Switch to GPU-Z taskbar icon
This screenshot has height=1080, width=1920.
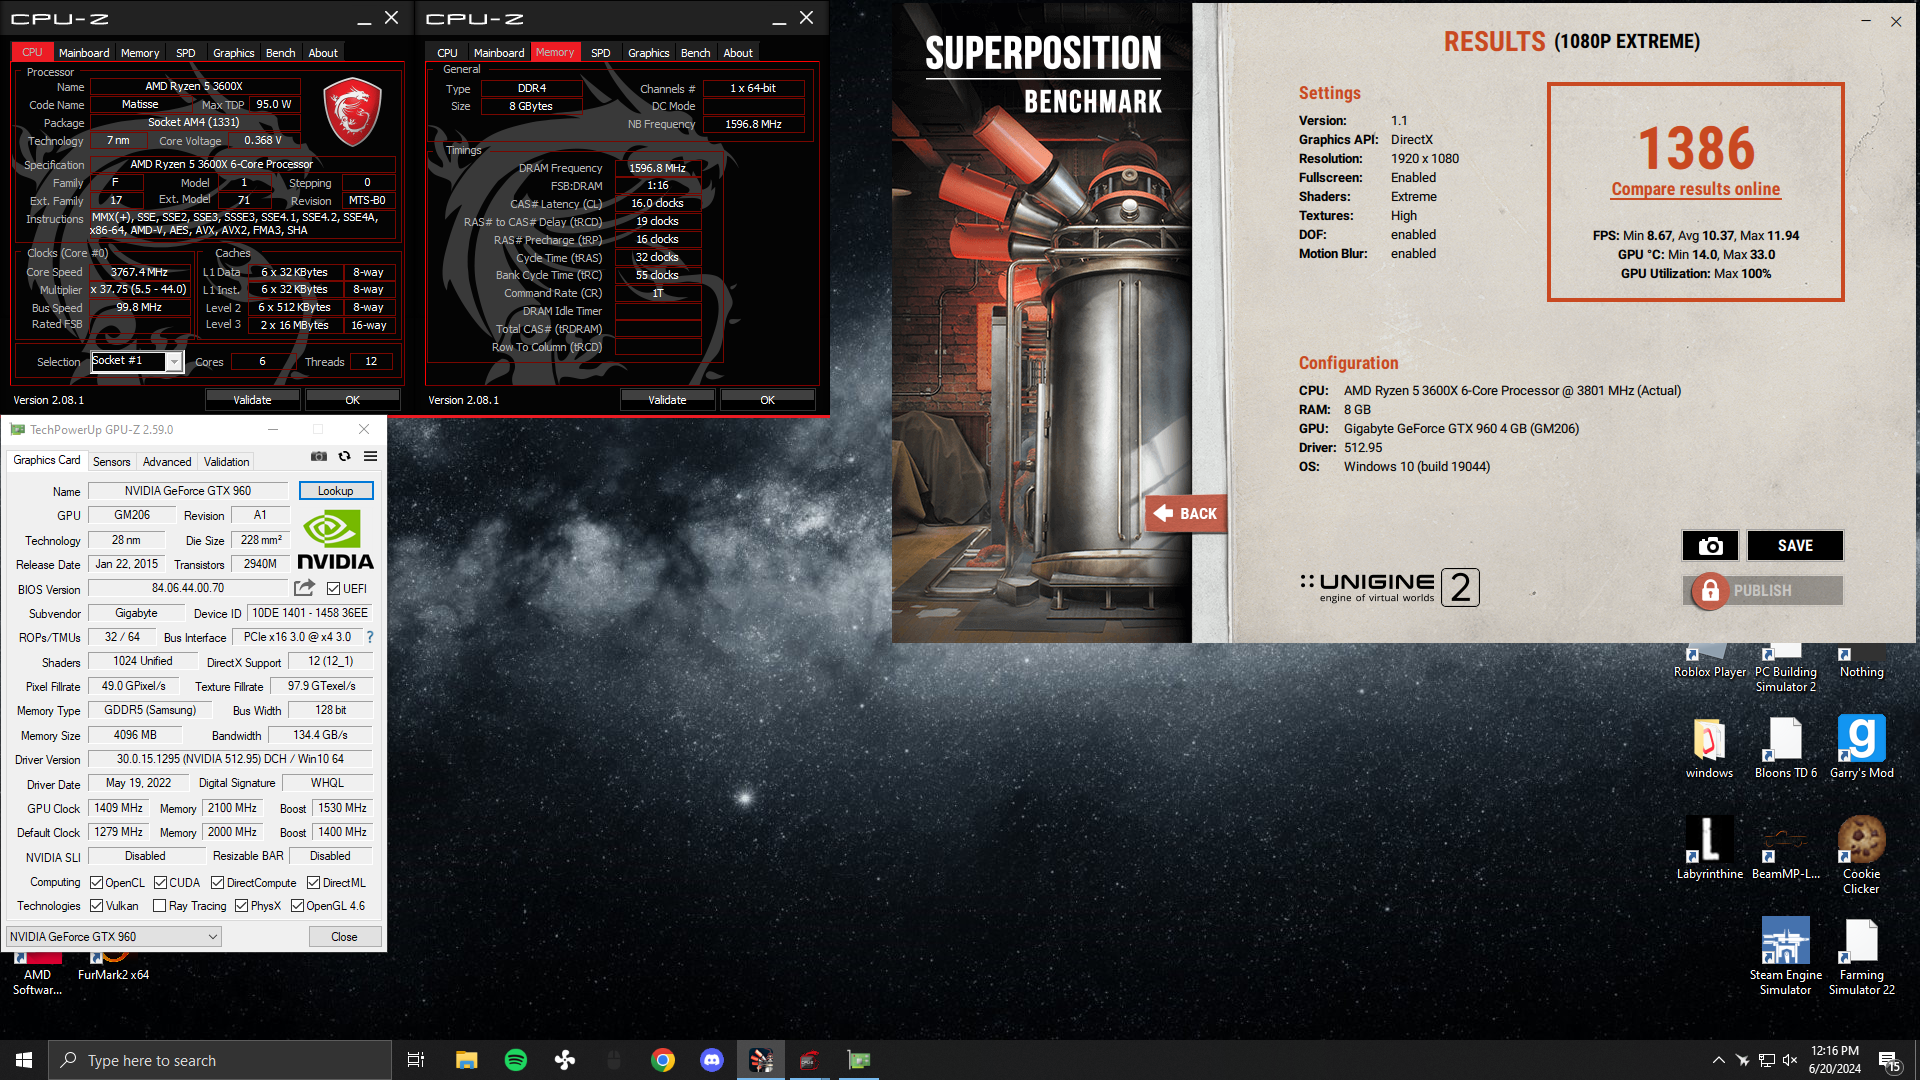(859, 1060)
